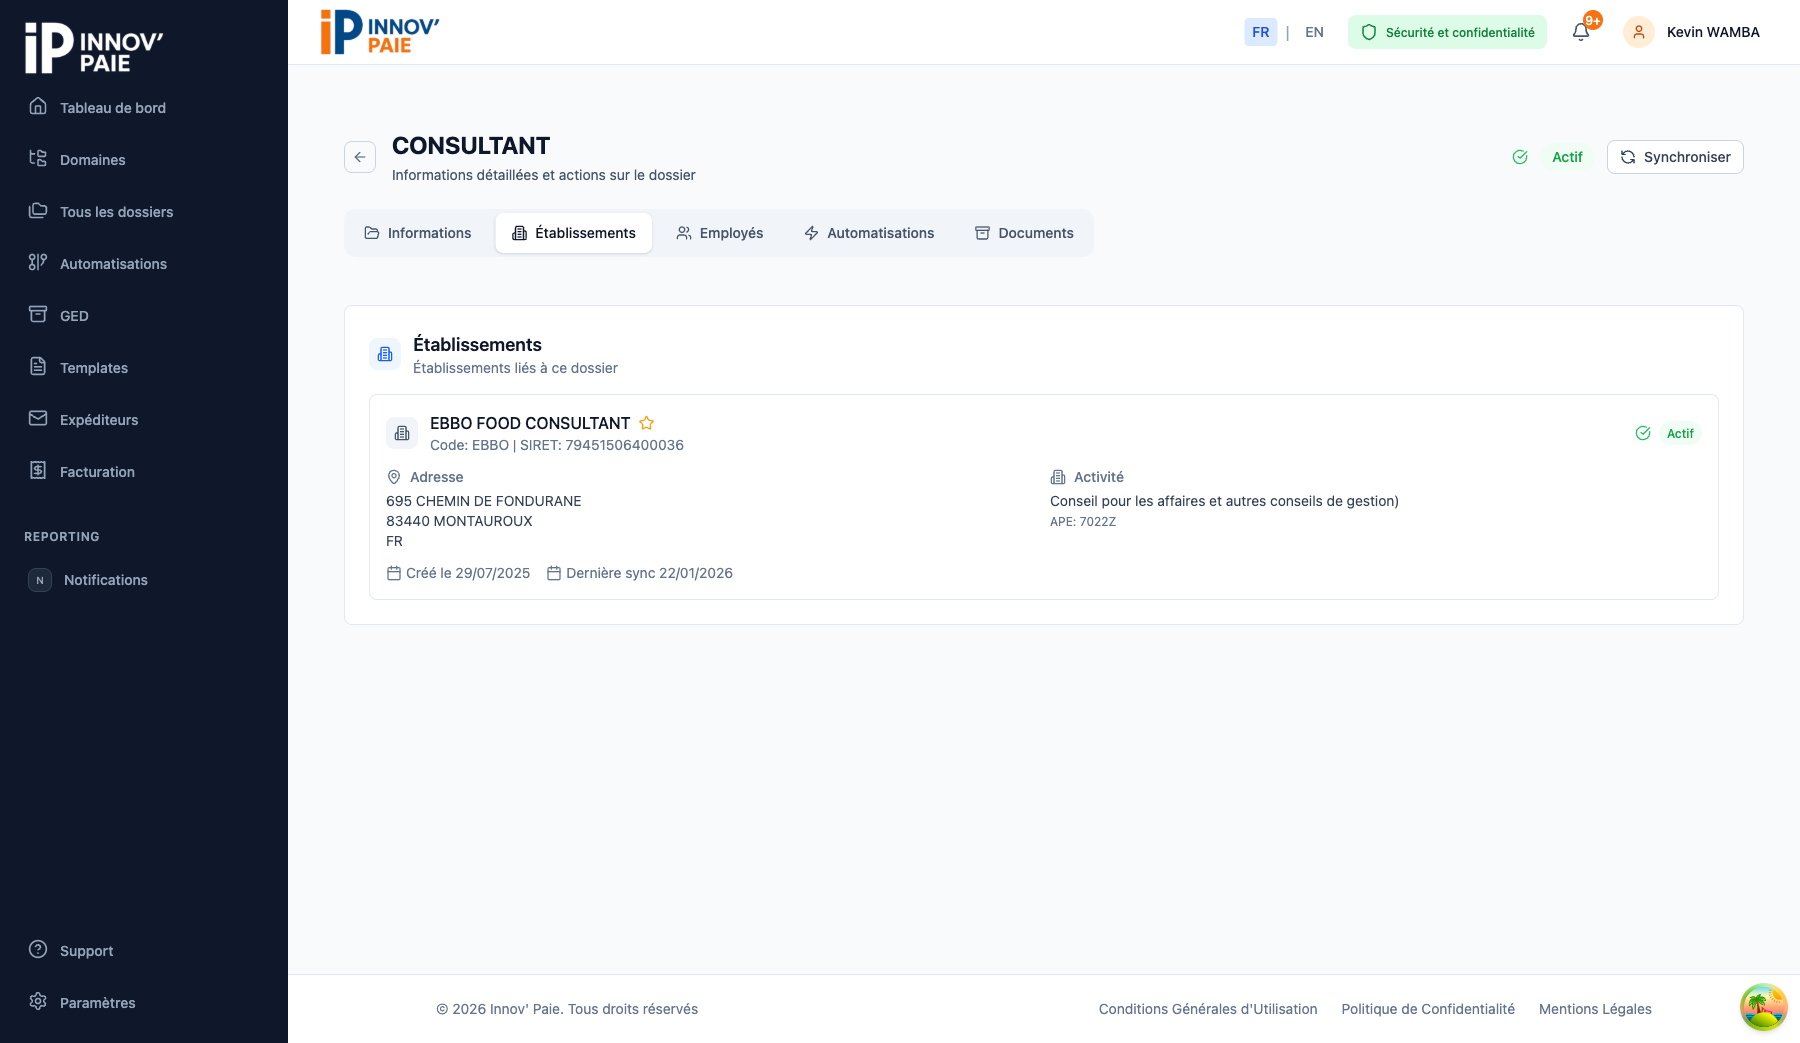Open the notifications bell icon
Viewport: 1800px width, 1043px height.
click(1581, 32)
